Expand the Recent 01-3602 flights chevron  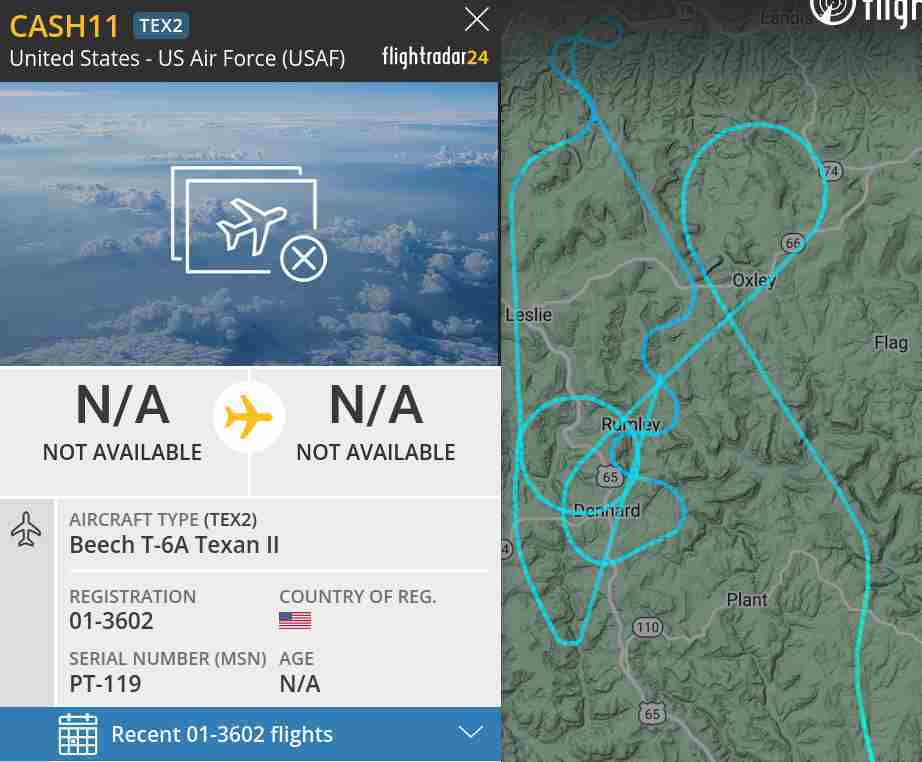[470, 733]
